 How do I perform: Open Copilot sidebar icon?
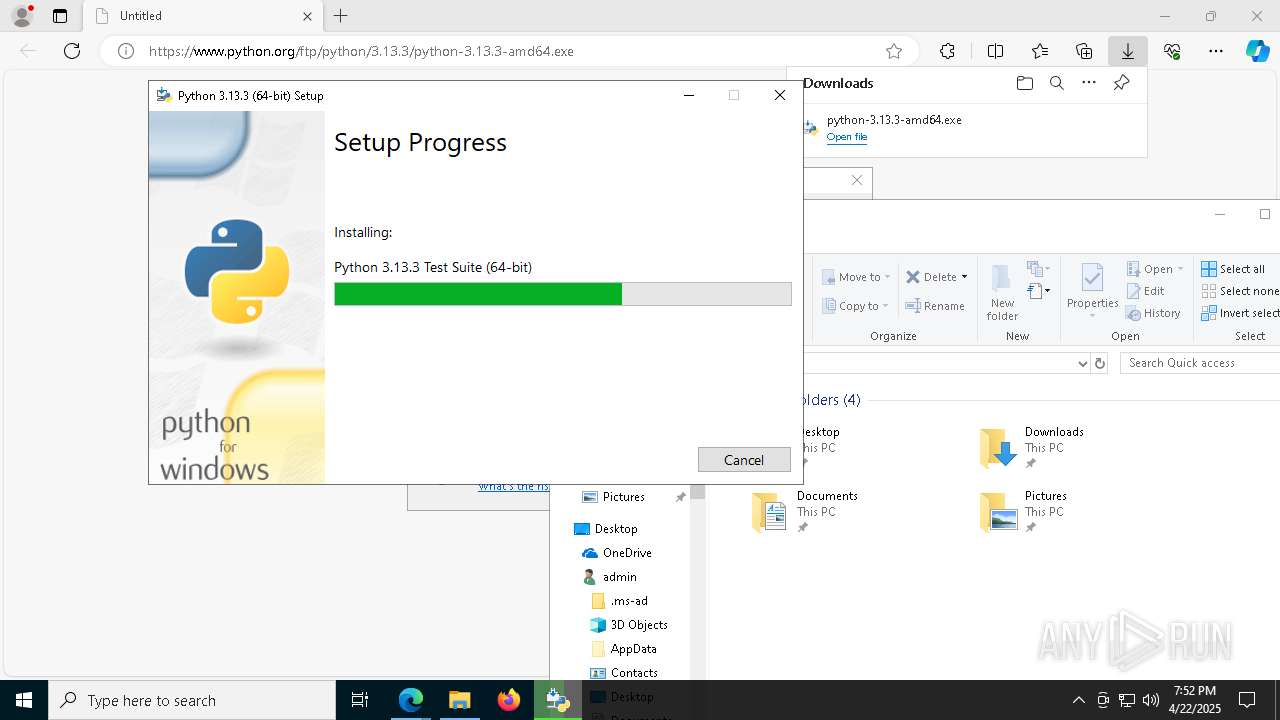[x=1258, y=51]
